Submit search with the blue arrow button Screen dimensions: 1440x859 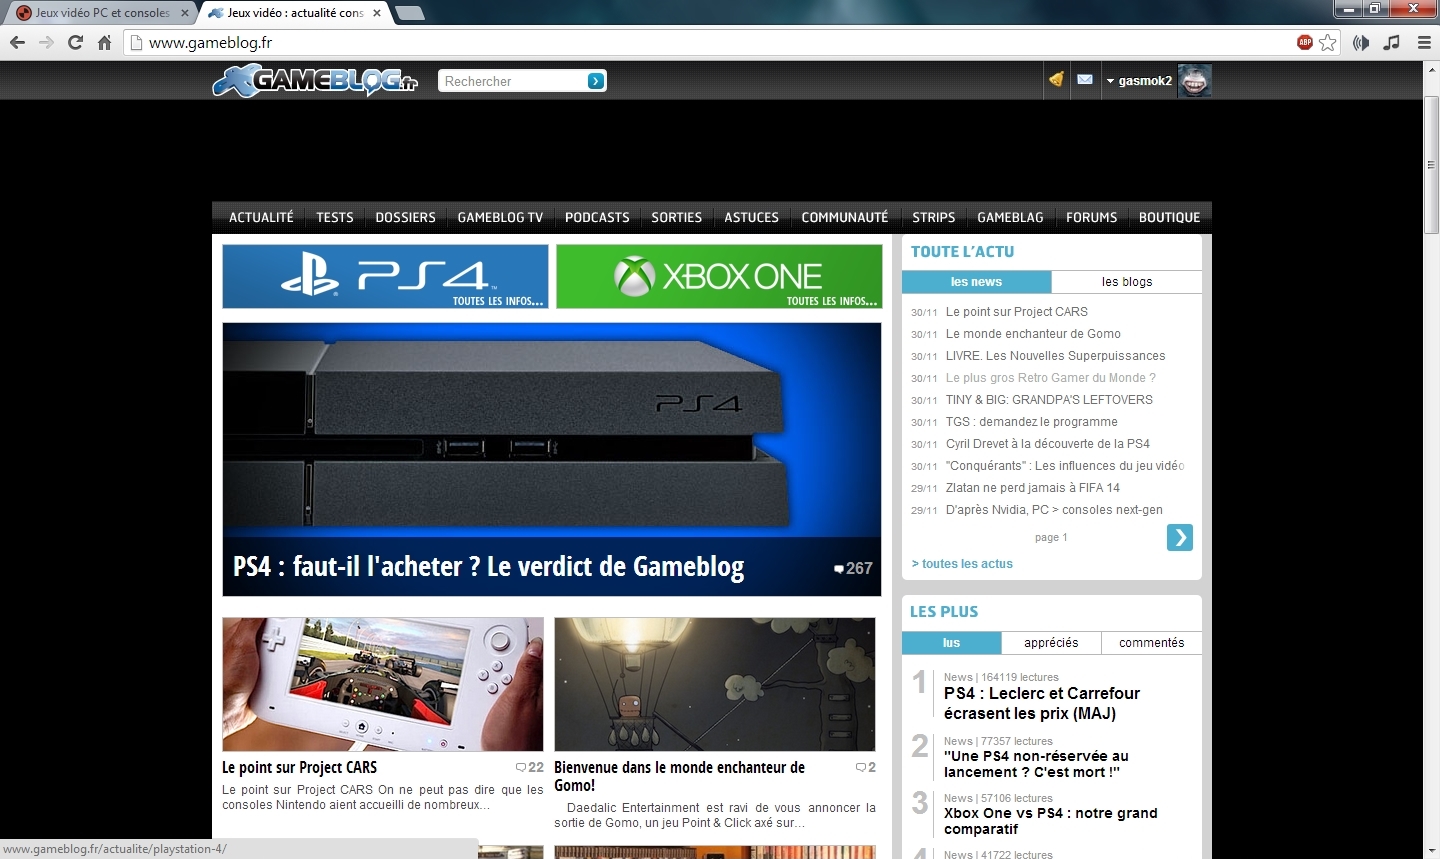pyautogui.click(x=596, y=81)
